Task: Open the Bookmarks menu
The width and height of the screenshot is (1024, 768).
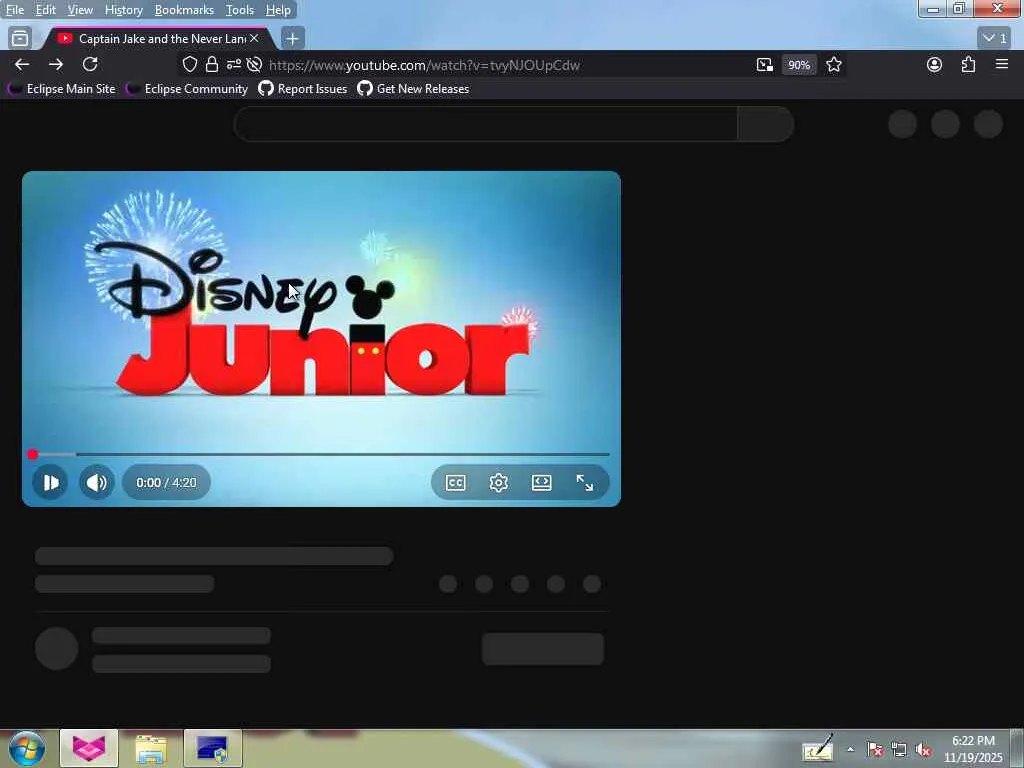Action: (184, 10)
